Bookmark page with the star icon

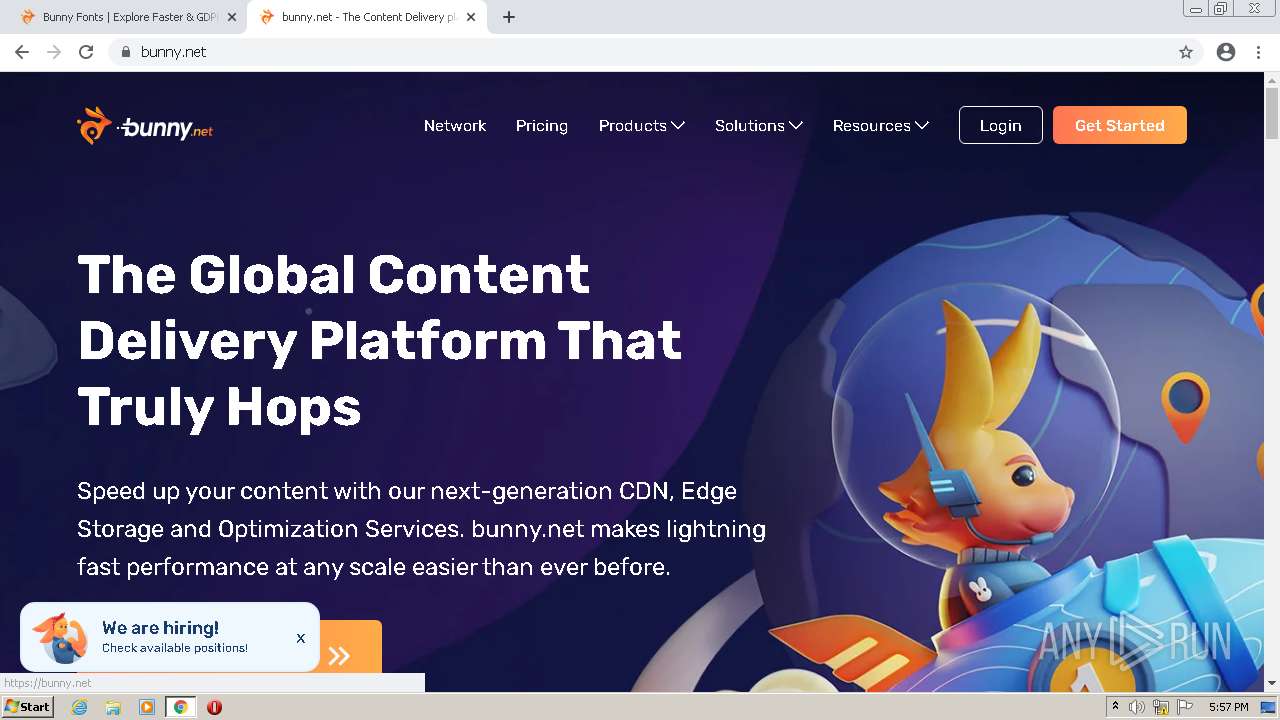(x=1186, y=52)
